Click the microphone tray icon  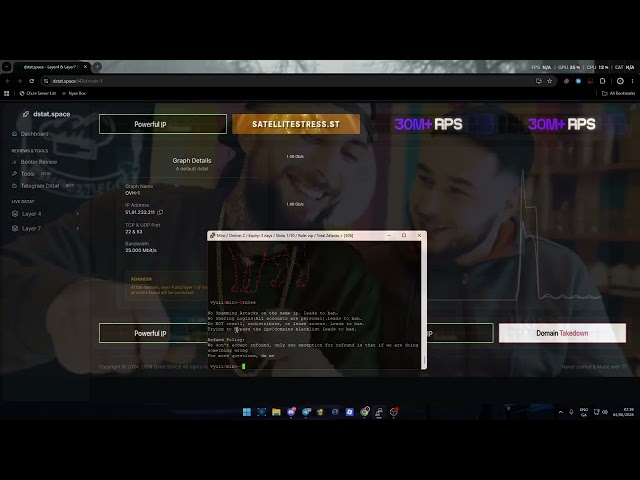571,412
